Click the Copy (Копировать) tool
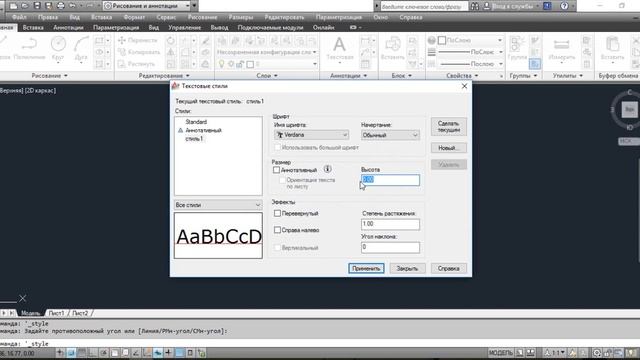Image resolution: width=640 pixels, height=360 pixels. click(x=139, y=52)
